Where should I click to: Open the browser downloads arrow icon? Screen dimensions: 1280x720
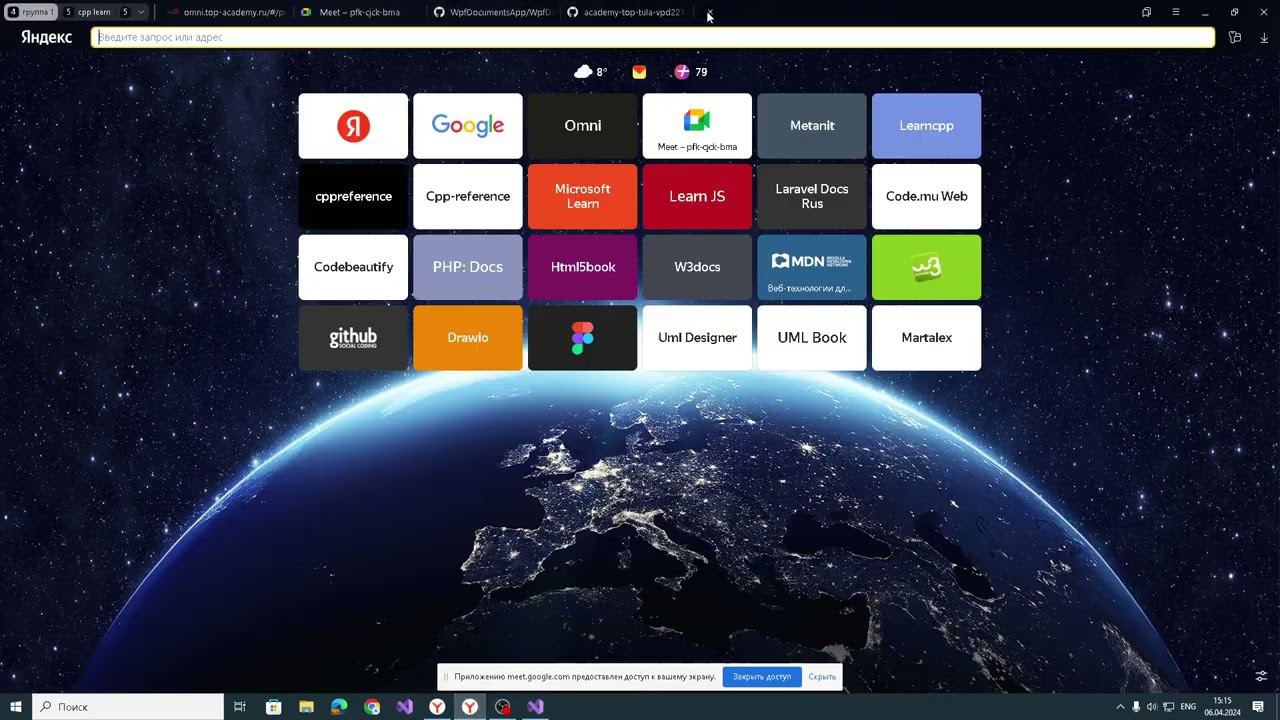(x=1264, y=38)
